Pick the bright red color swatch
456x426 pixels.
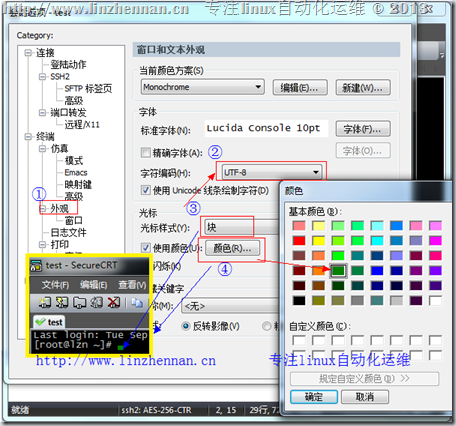point(299,241)
